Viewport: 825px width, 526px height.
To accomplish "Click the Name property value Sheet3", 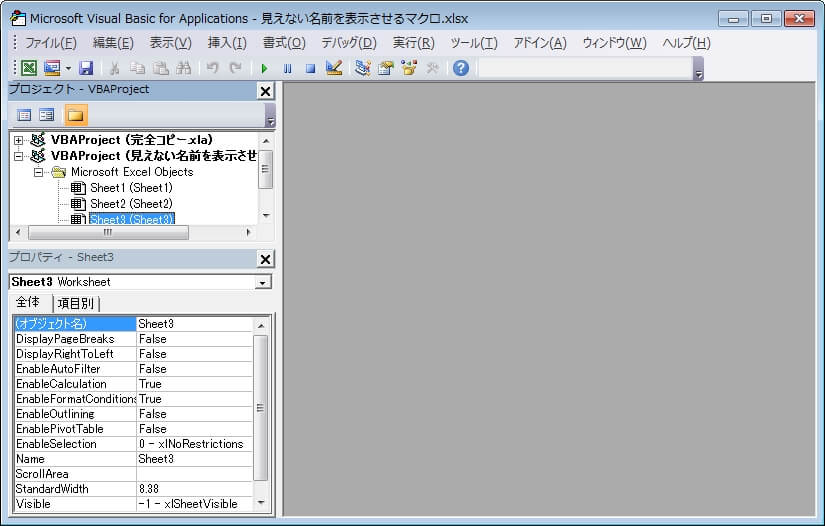I will coord(194,459).
